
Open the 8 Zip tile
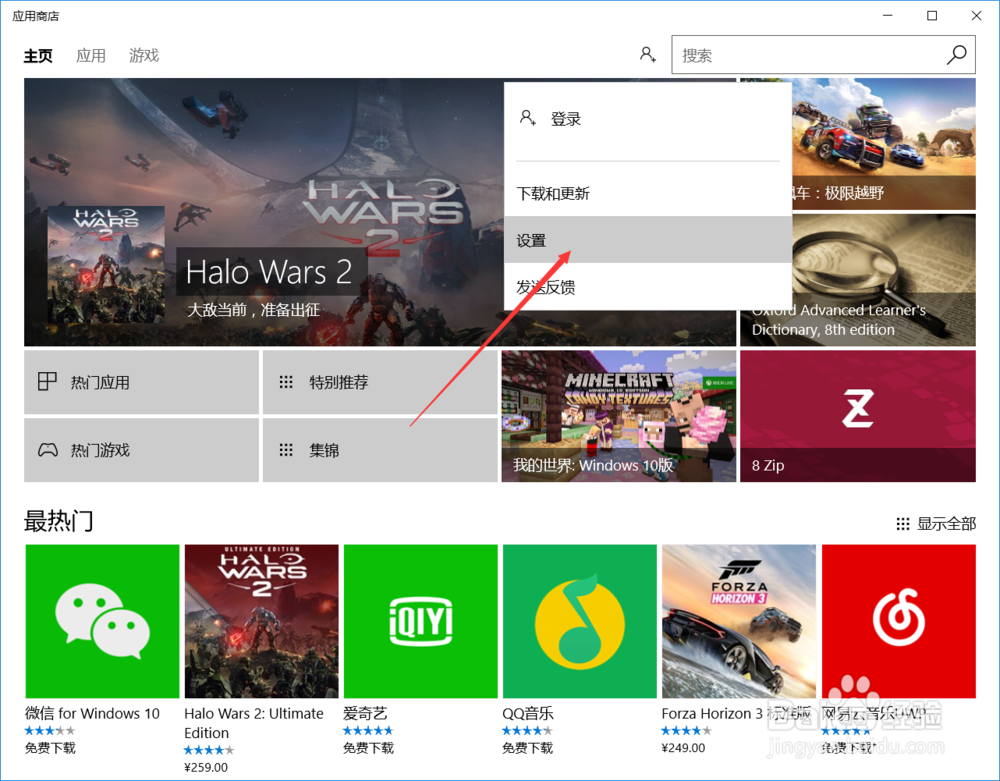point(858,416)
